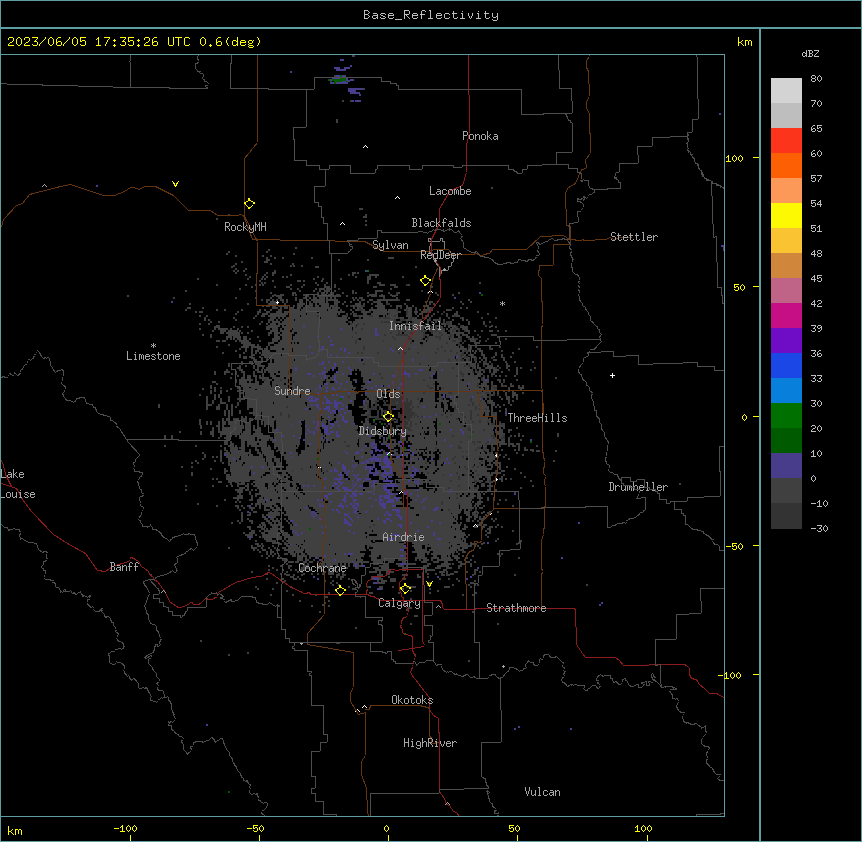The height and width of the screenshot is (842, 862).
Task: Click the Vulcan town label
Action: [x=543, y=792]
